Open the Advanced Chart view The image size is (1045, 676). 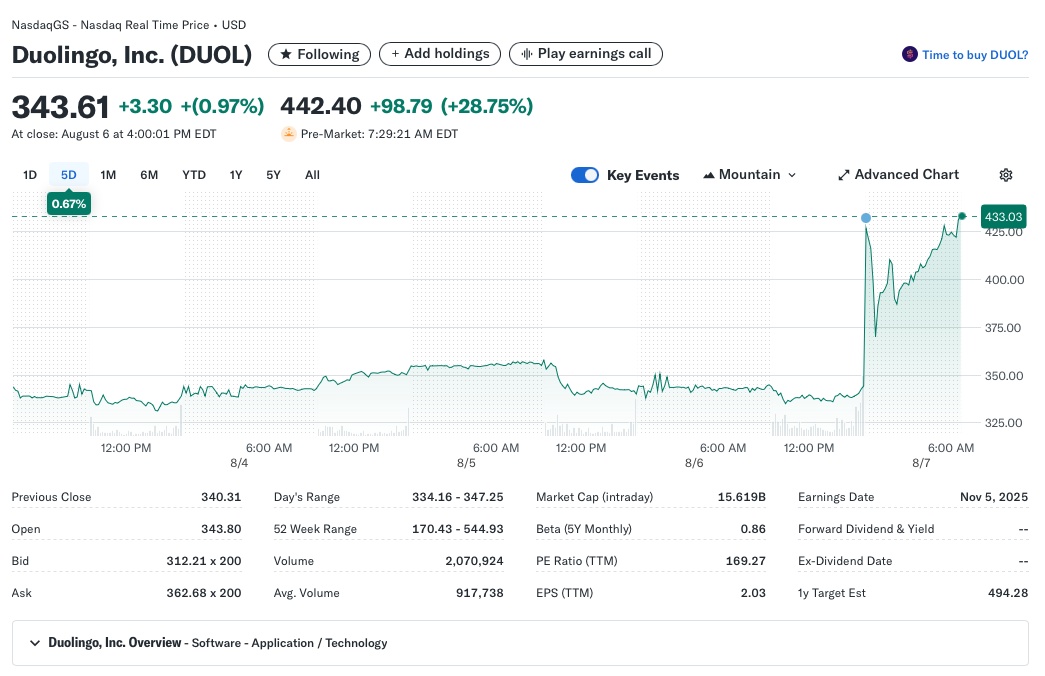click(x=898, y=175)
